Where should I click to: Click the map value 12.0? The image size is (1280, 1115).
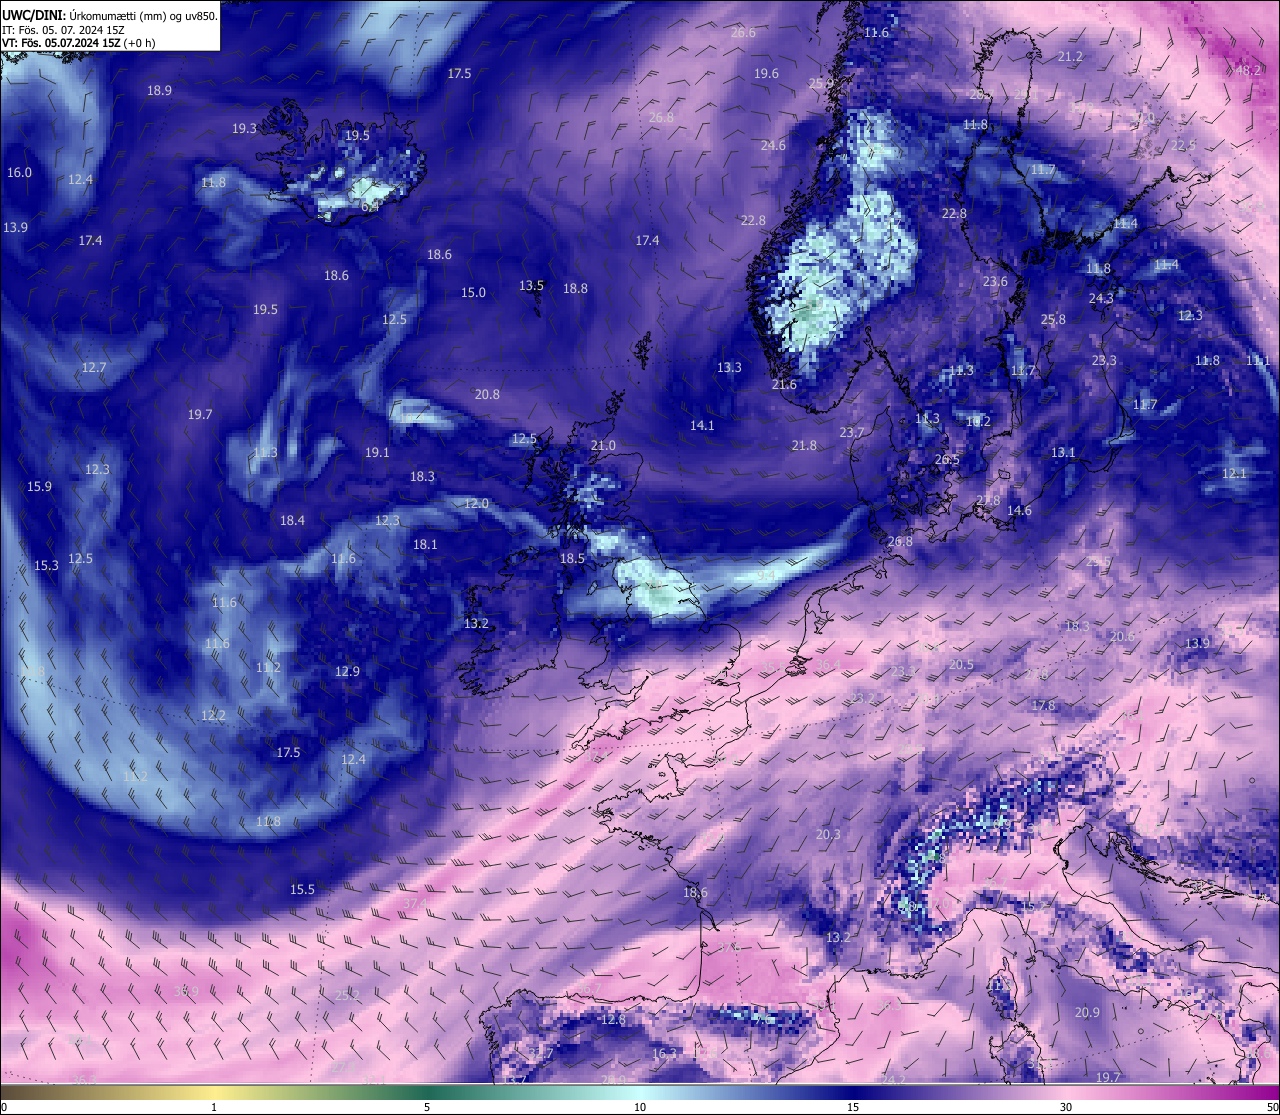coord(476,503)
